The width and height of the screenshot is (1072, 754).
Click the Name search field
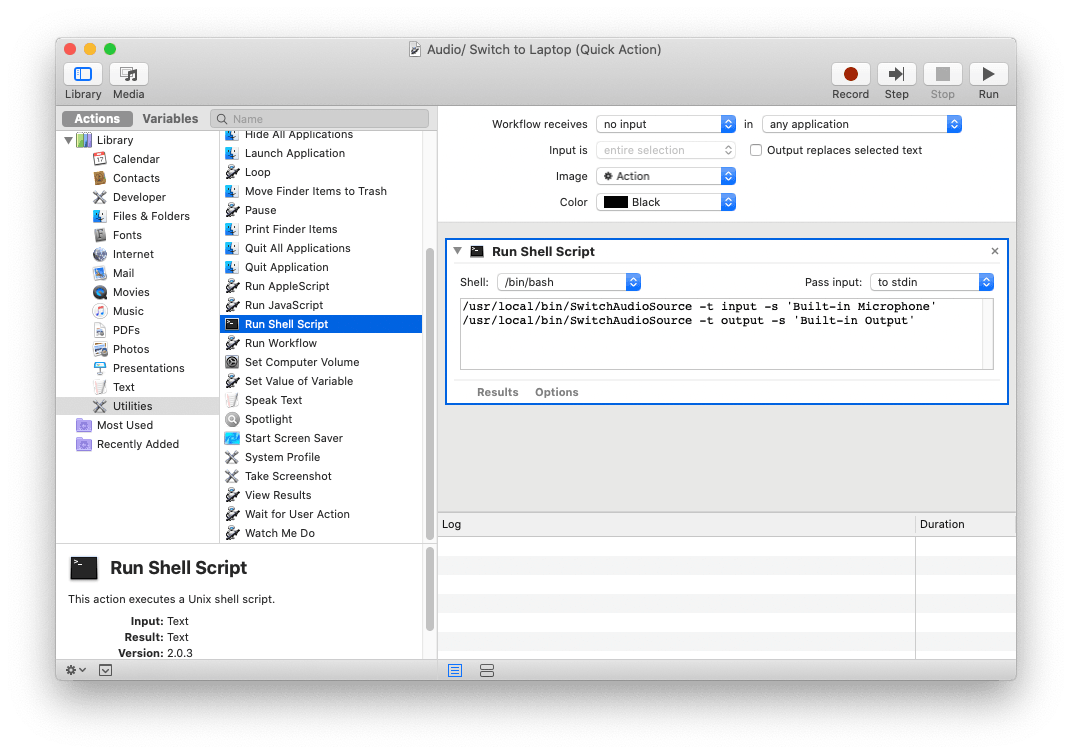coord(319,119)
